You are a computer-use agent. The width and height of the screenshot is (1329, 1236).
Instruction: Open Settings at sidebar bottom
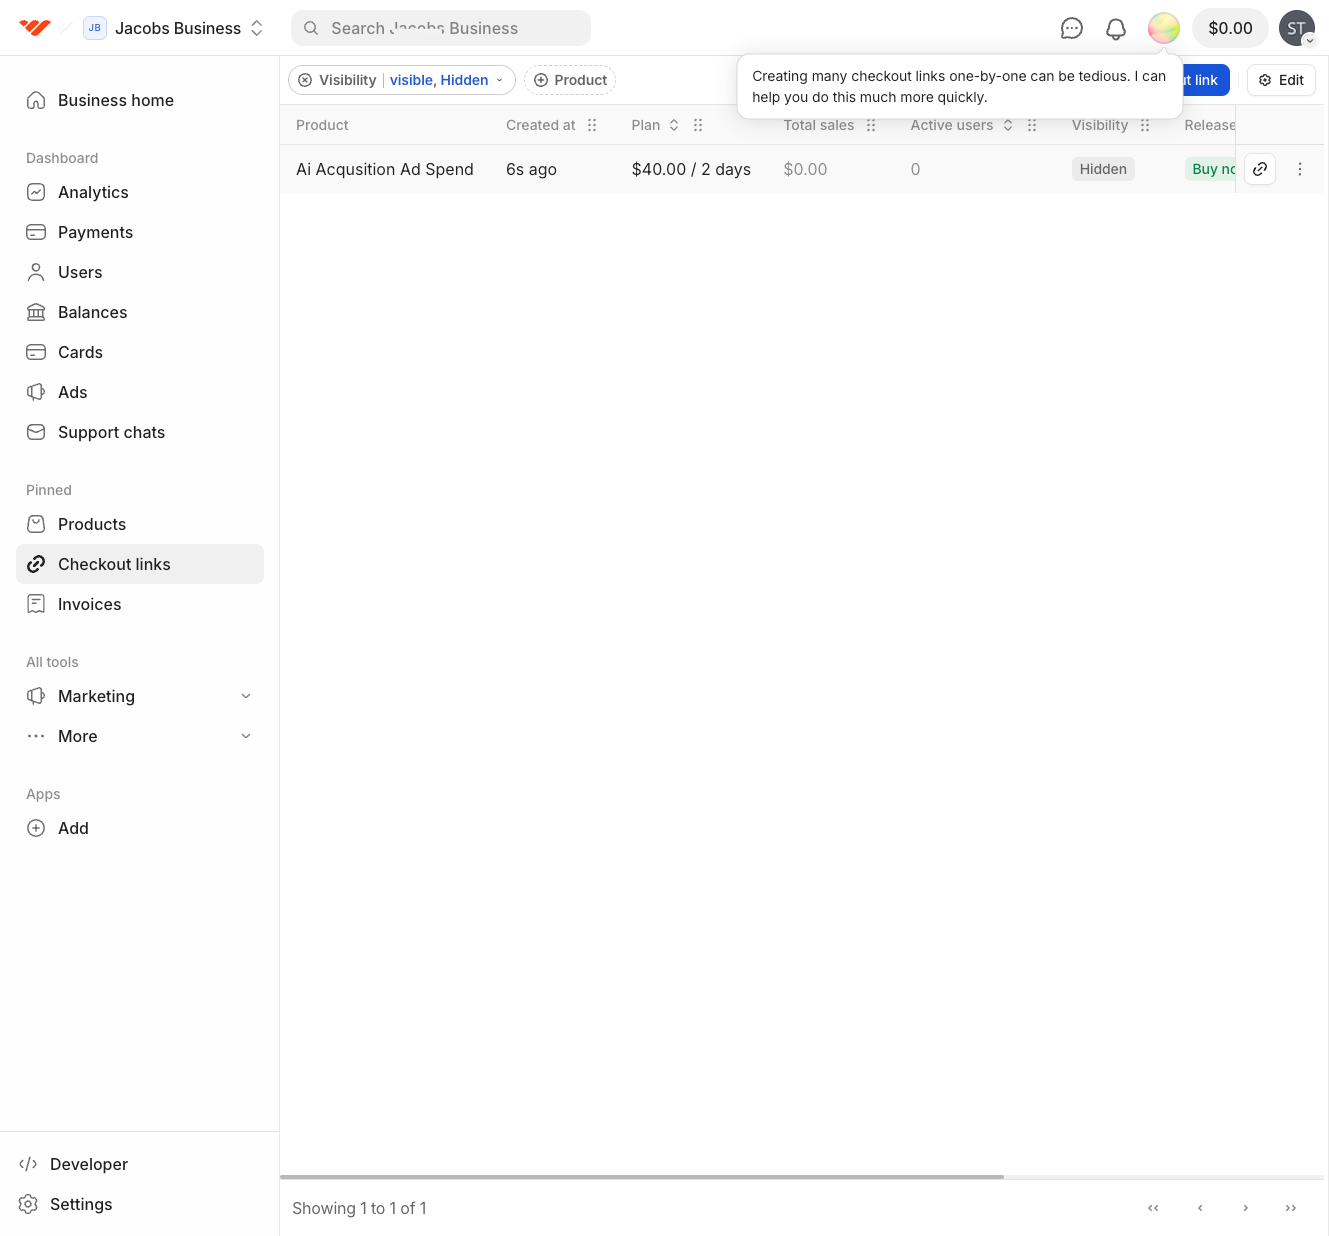click(x=140, y=1204)
